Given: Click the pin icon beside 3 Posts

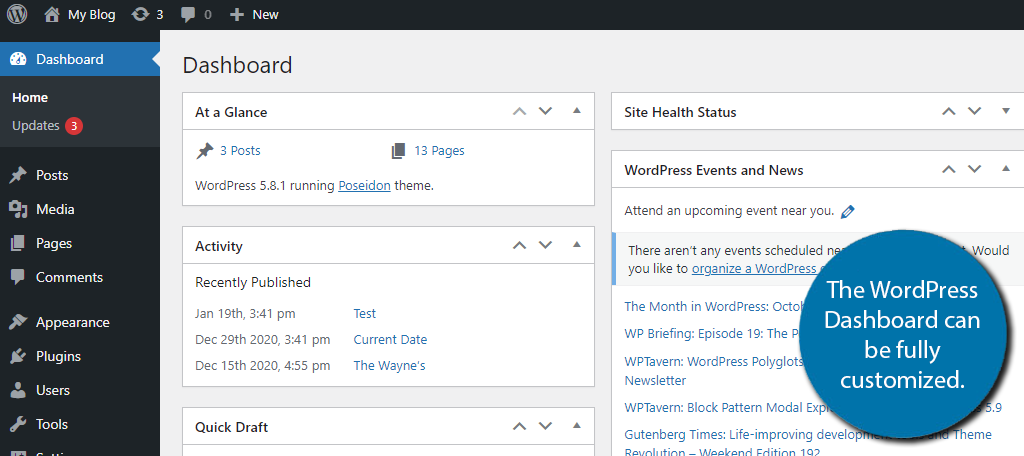Looking at the screenshot, I should point(204,151).
